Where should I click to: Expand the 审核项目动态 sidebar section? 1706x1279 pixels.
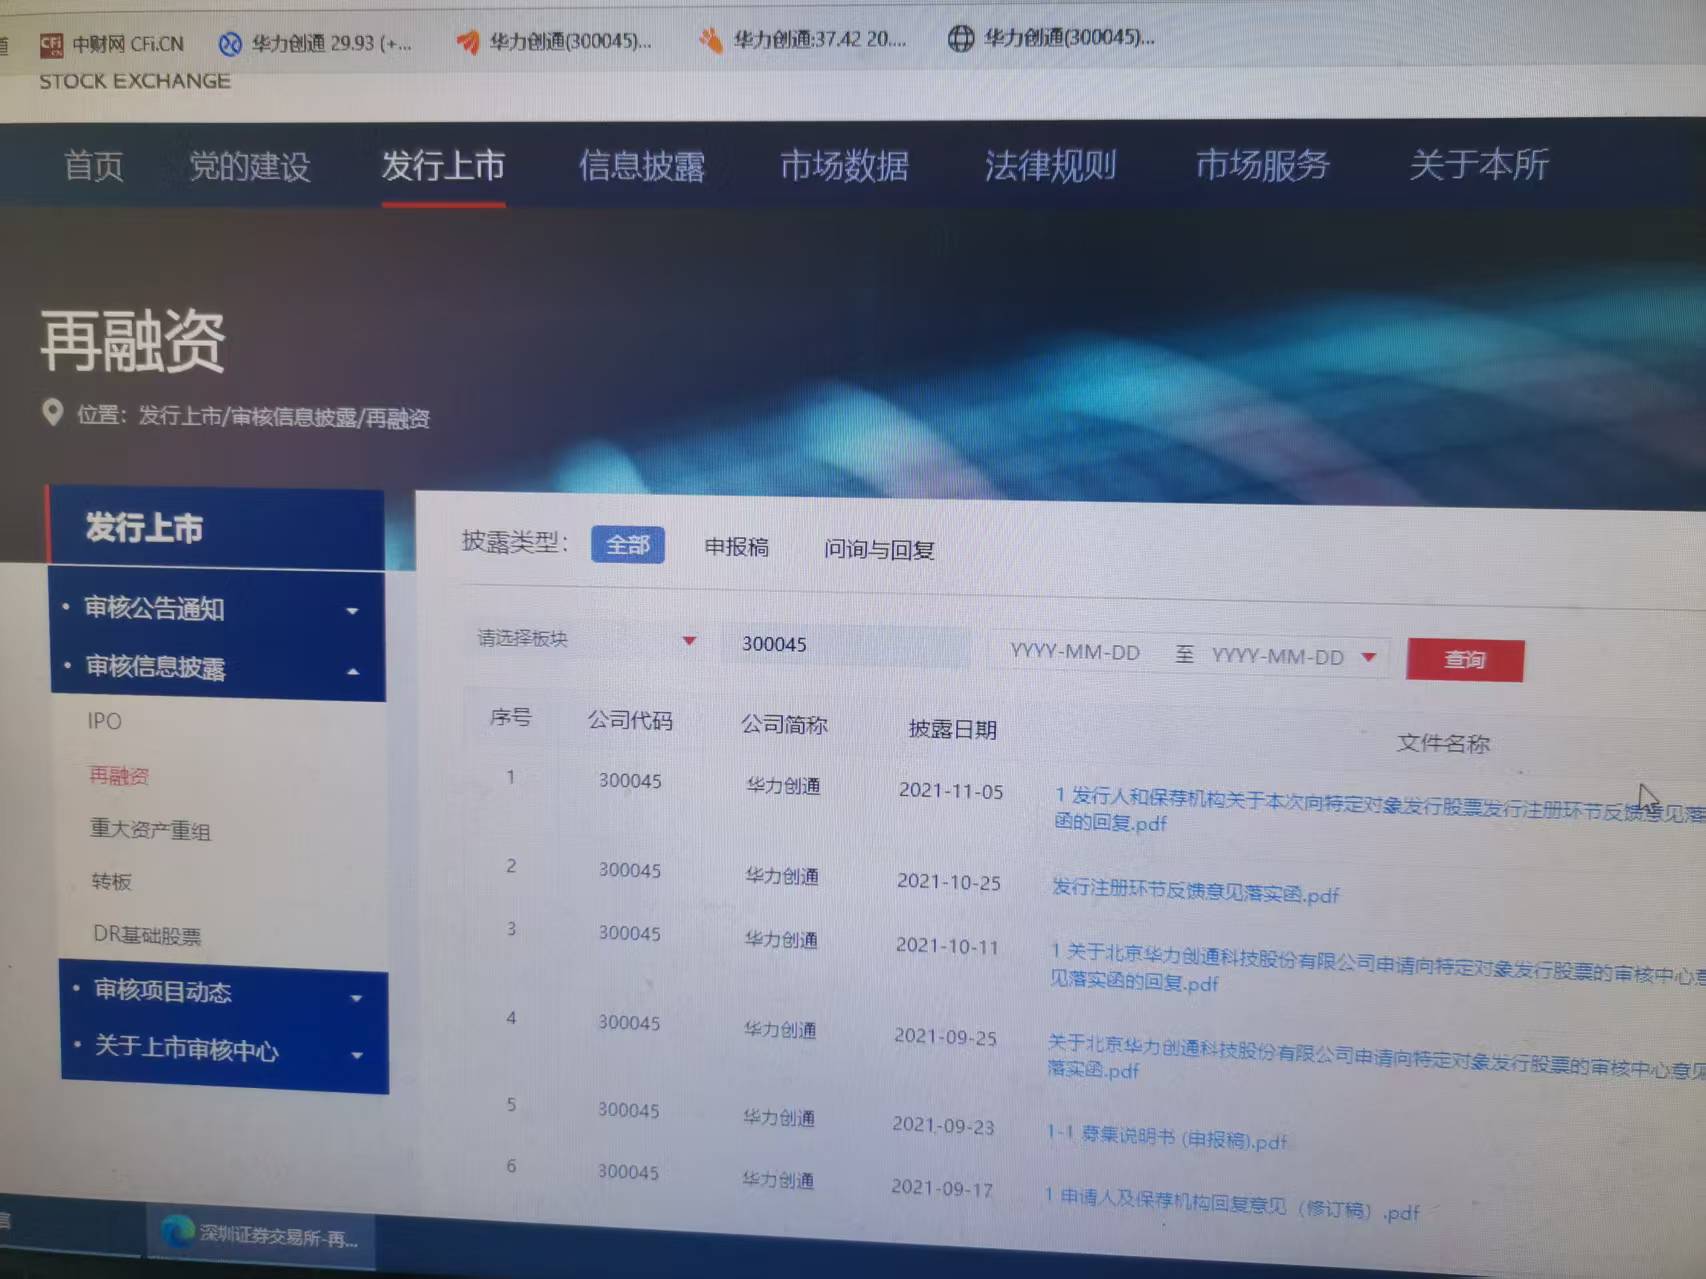coord(223,992)
